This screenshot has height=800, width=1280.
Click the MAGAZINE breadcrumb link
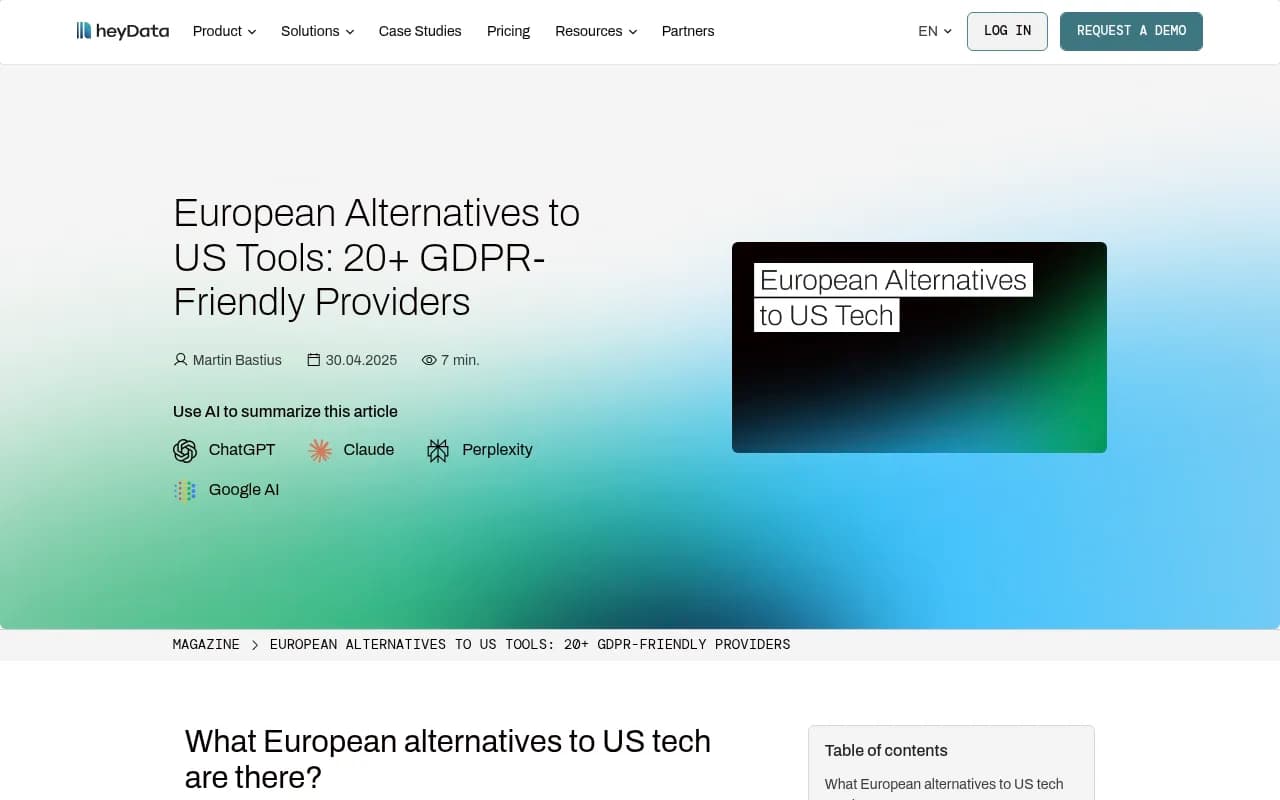tap(206, 645)
